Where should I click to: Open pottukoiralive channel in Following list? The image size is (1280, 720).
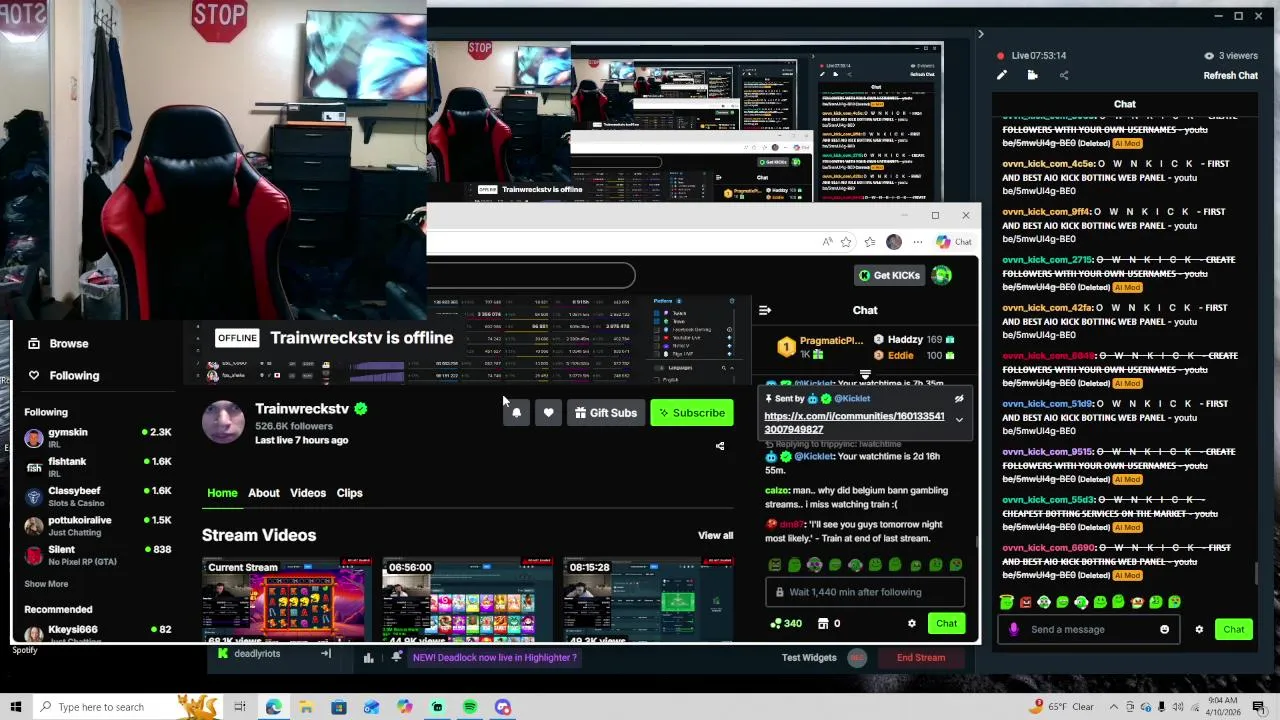pyautogui.click(x=98, y=525)
